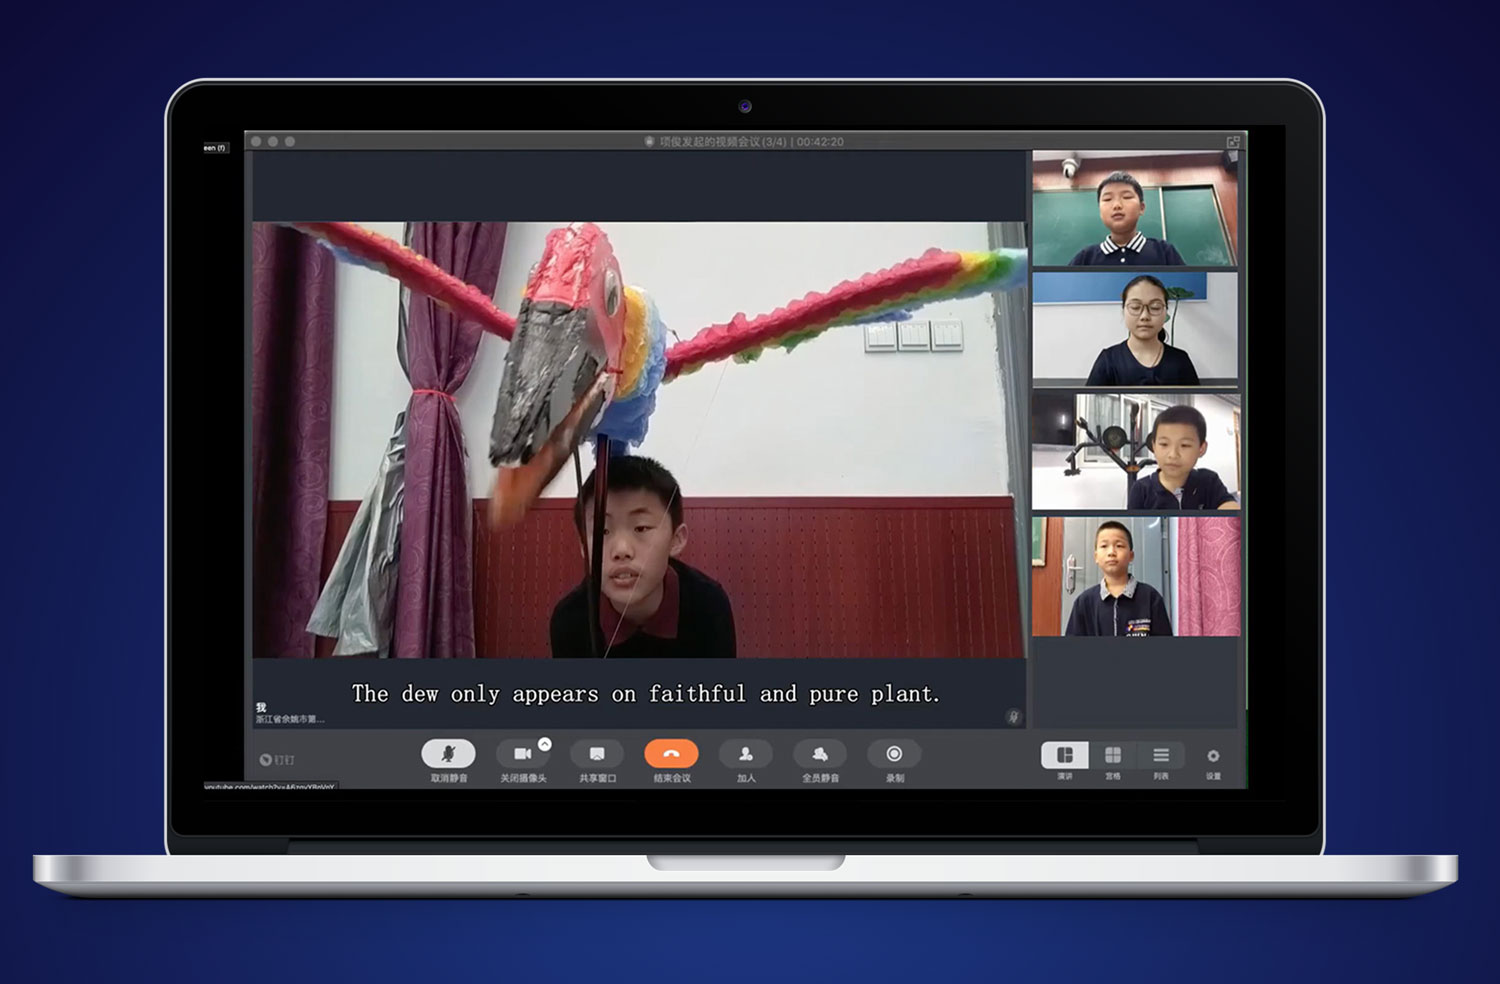Click the main speaker video with parrot
This screenshot has width=1500, height=984.
click(x=638, y=440)
